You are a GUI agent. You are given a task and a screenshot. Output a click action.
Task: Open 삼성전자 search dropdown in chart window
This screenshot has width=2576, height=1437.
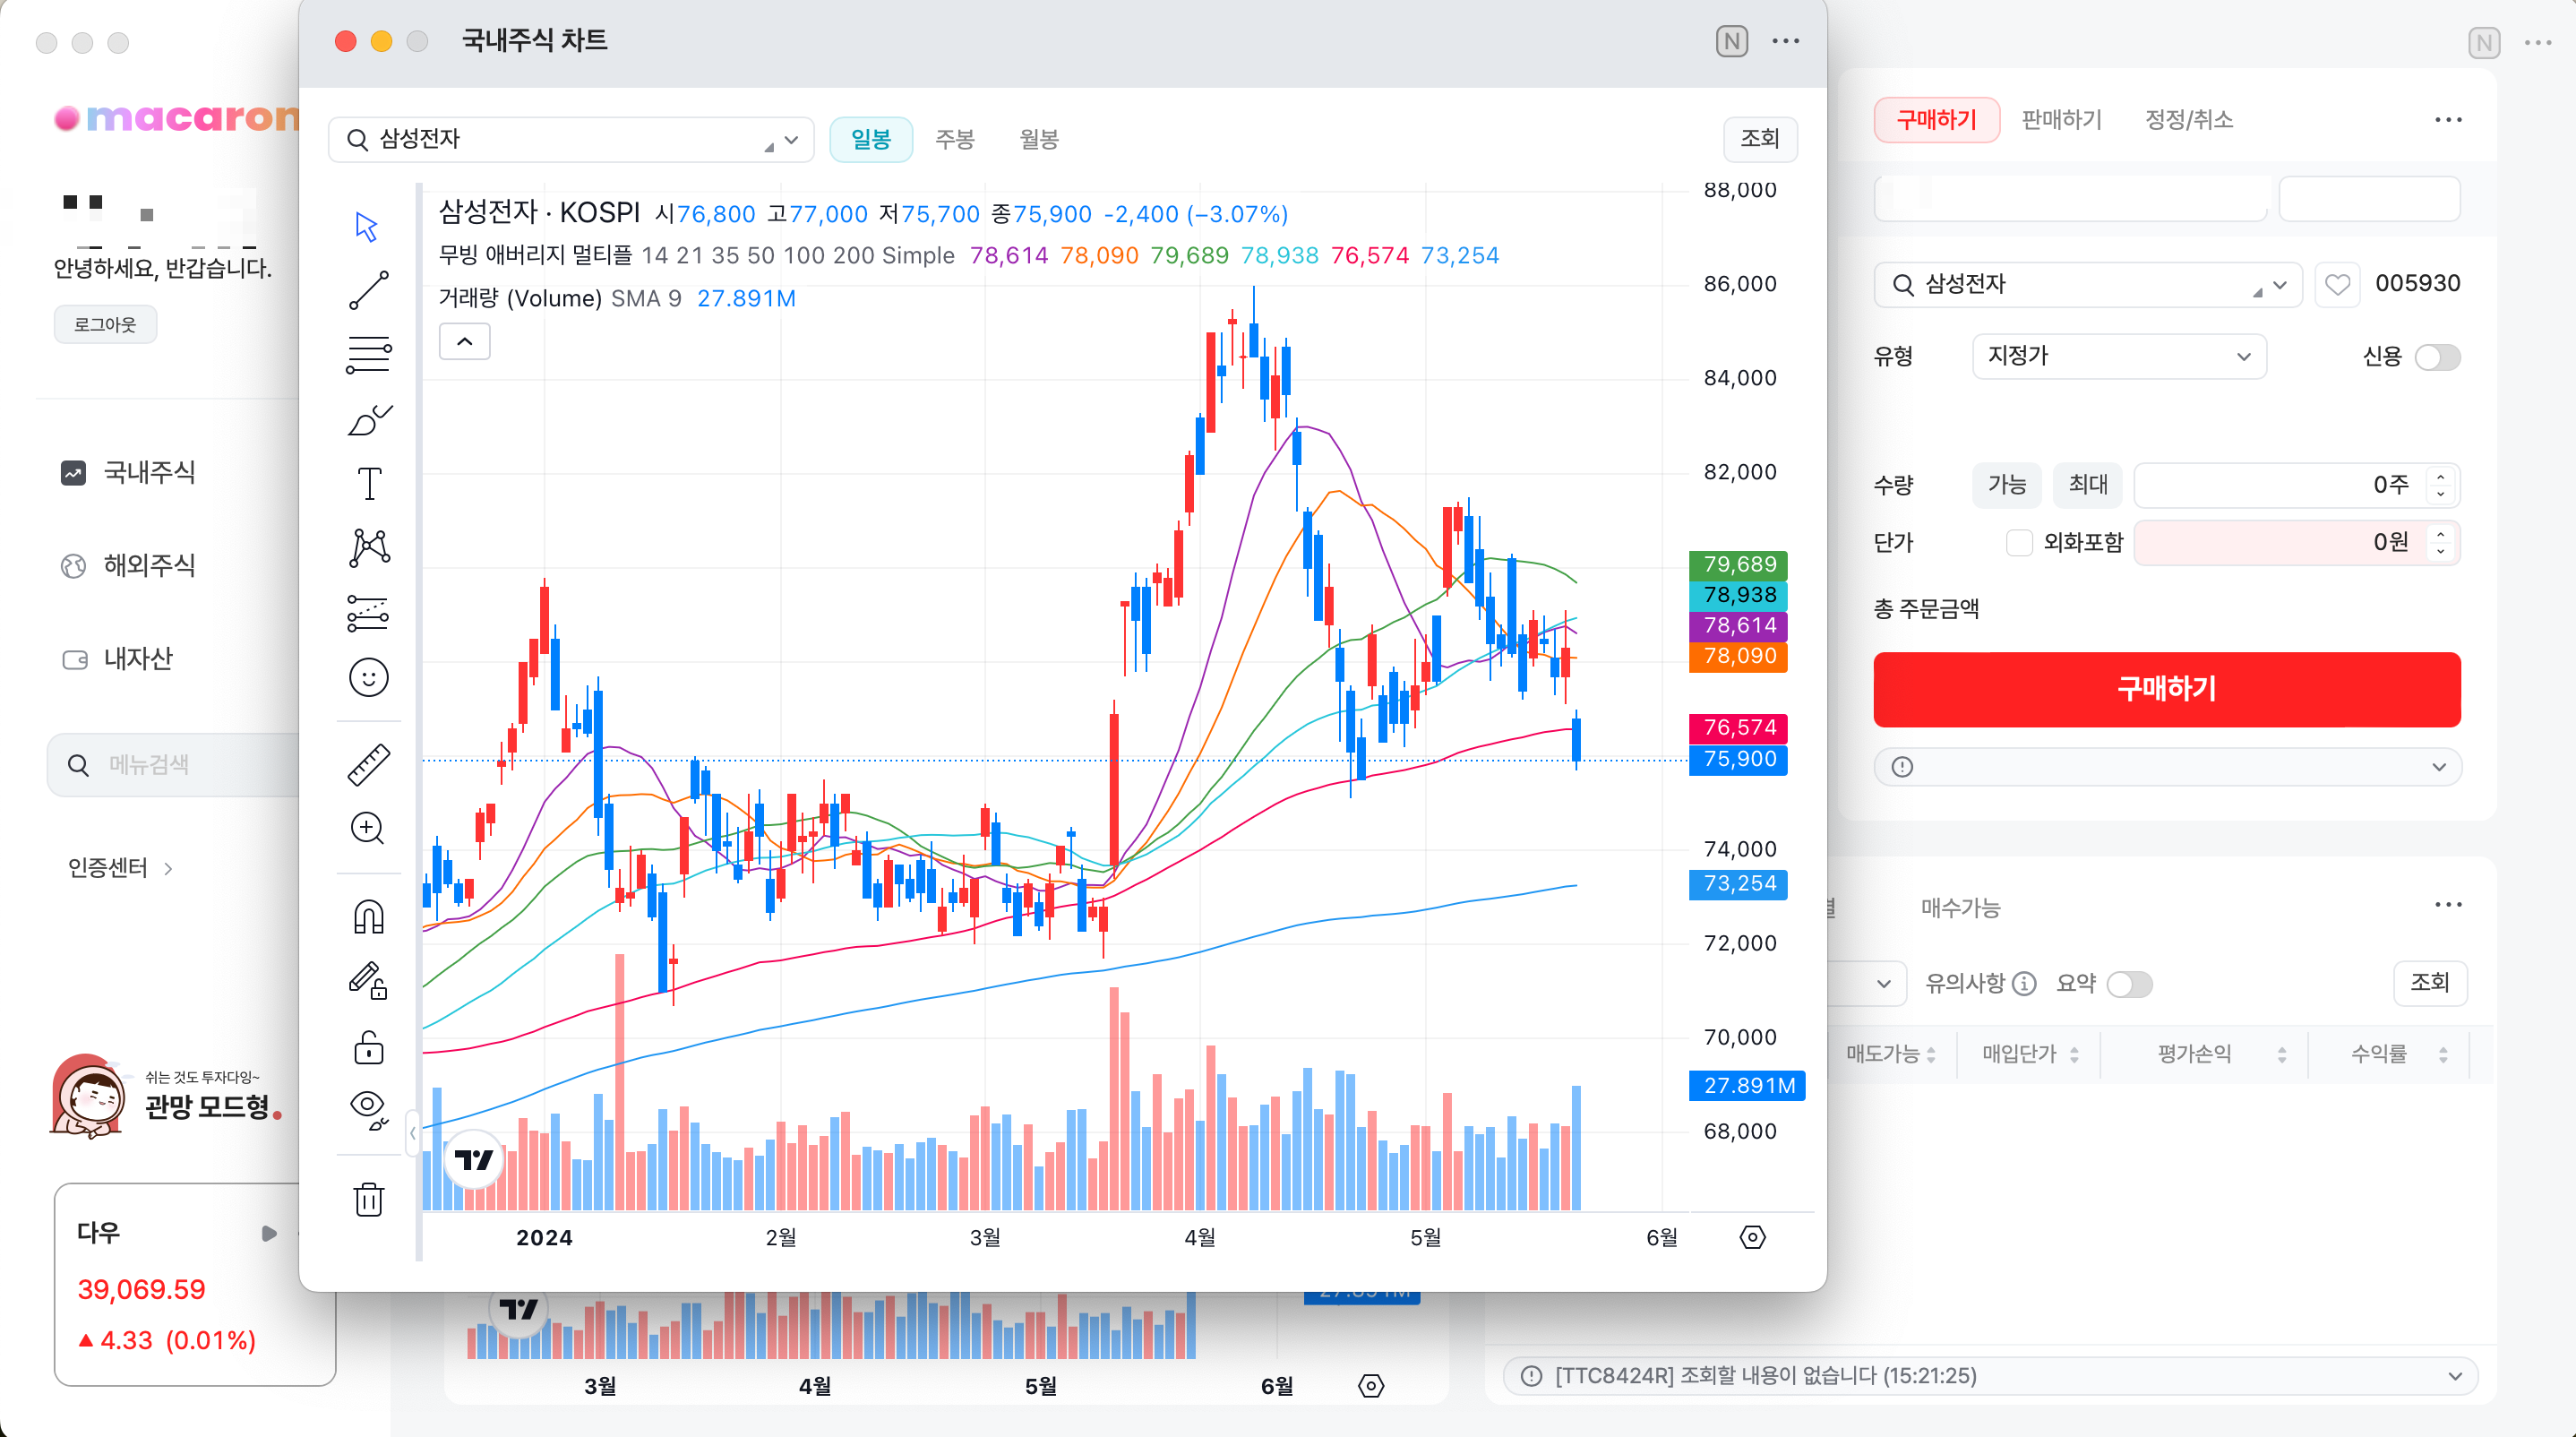(791, 140)
